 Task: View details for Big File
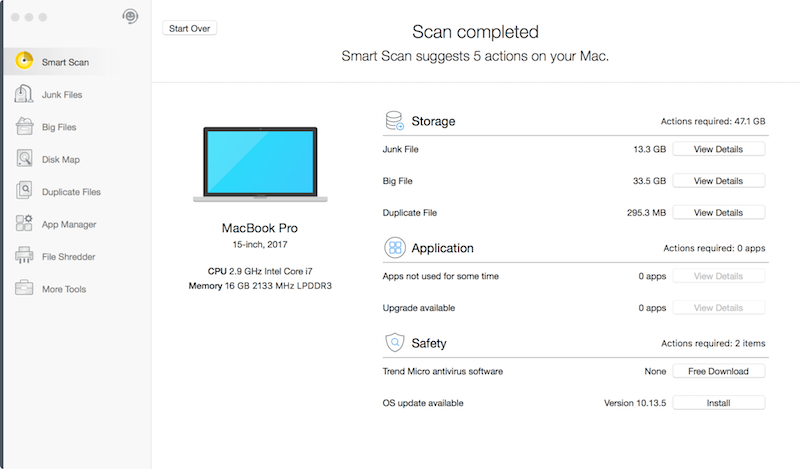(x=718, y=181)
